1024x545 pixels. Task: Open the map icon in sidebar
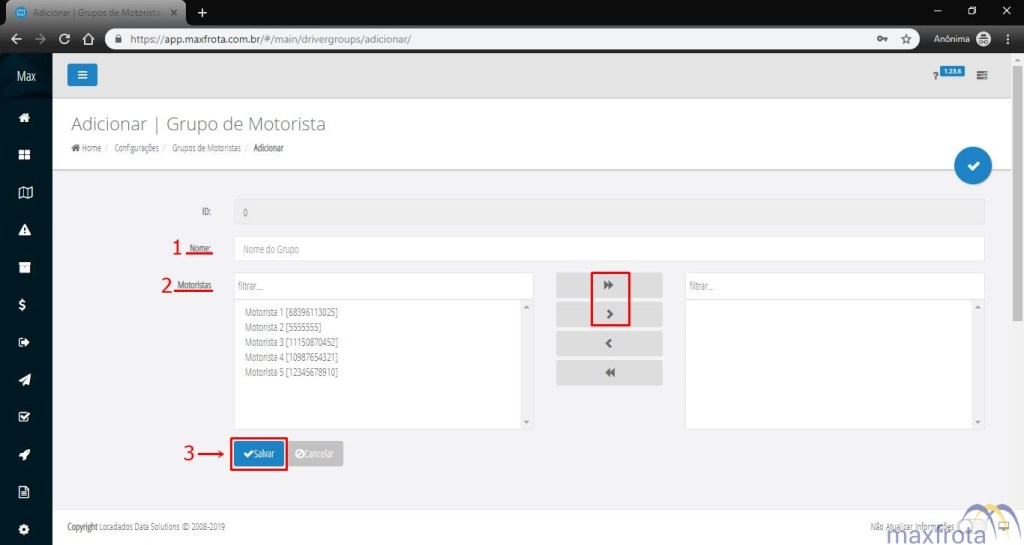tap(25, 193)
